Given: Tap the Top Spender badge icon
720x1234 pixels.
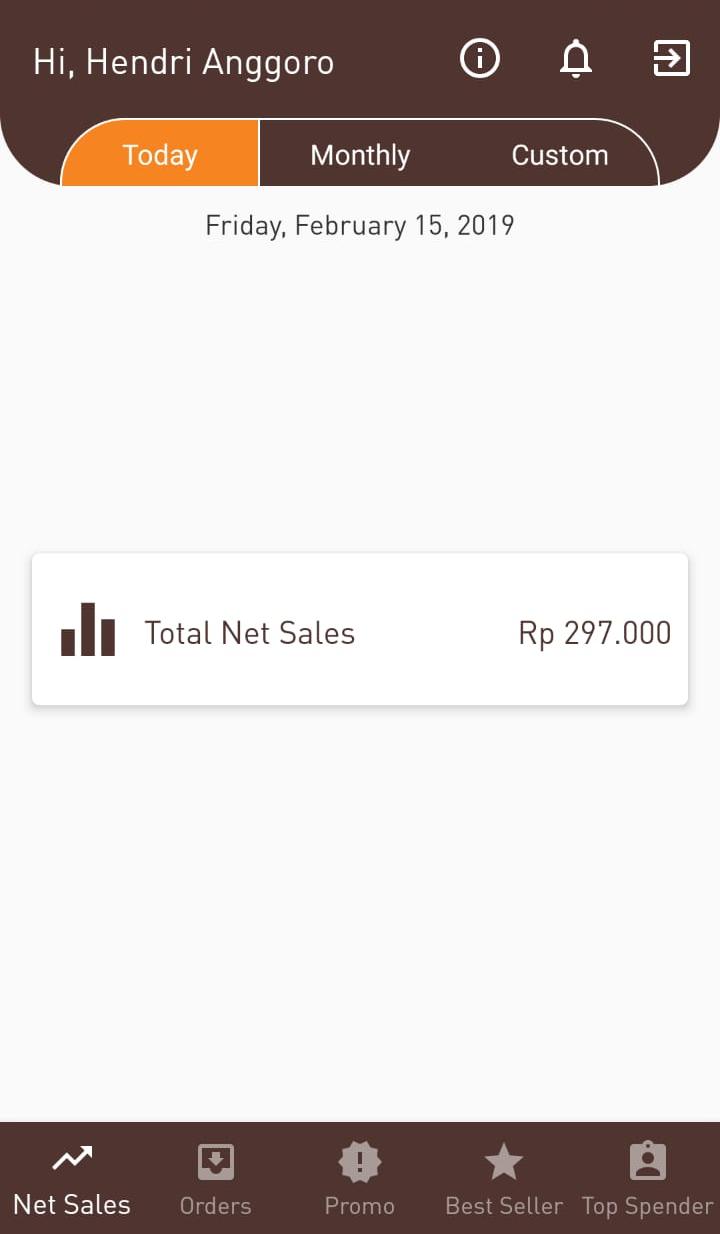Looking at the screenshot, I should pos(648,1162).
